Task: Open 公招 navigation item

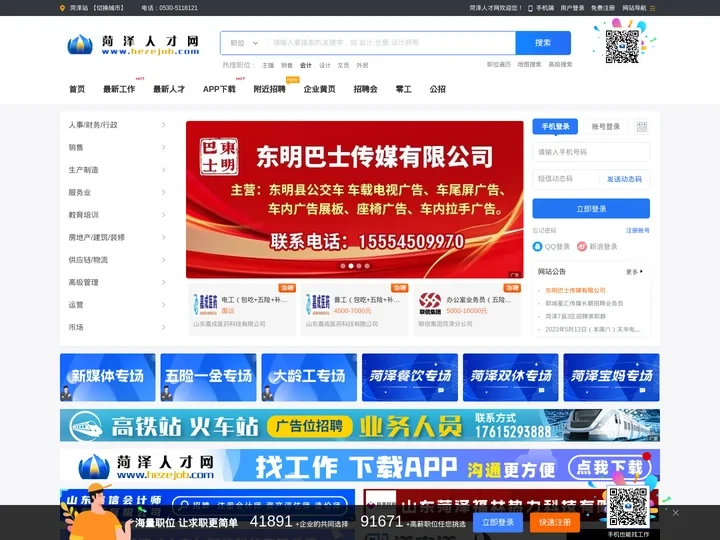Action: (438, 89)
